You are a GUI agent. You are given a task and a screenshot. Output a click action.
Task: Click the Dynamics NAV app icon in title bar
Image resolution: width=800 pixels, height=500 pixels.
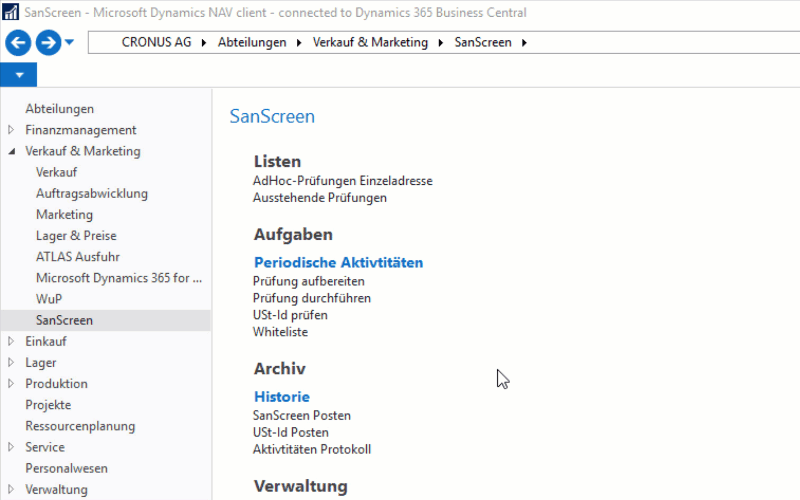click(x=11, y=12)
